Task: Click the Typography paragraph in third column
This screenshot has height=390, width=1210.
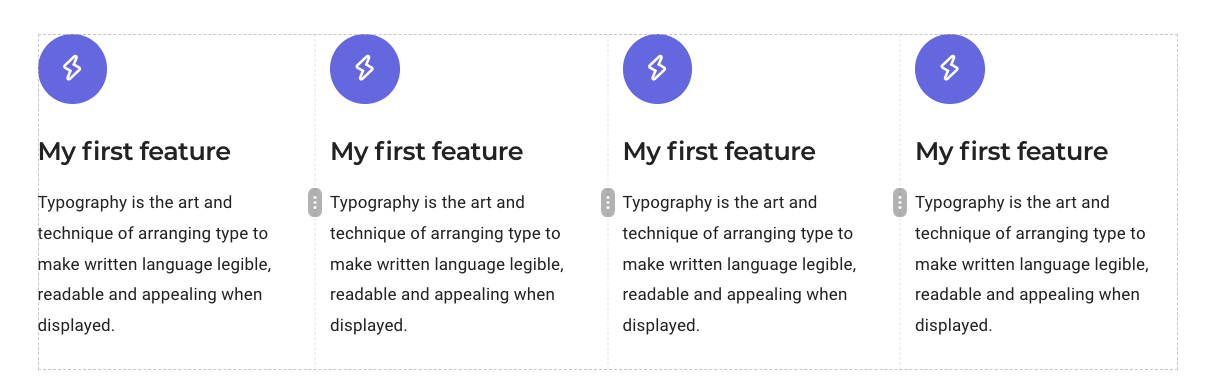Action: coord(740,264)
